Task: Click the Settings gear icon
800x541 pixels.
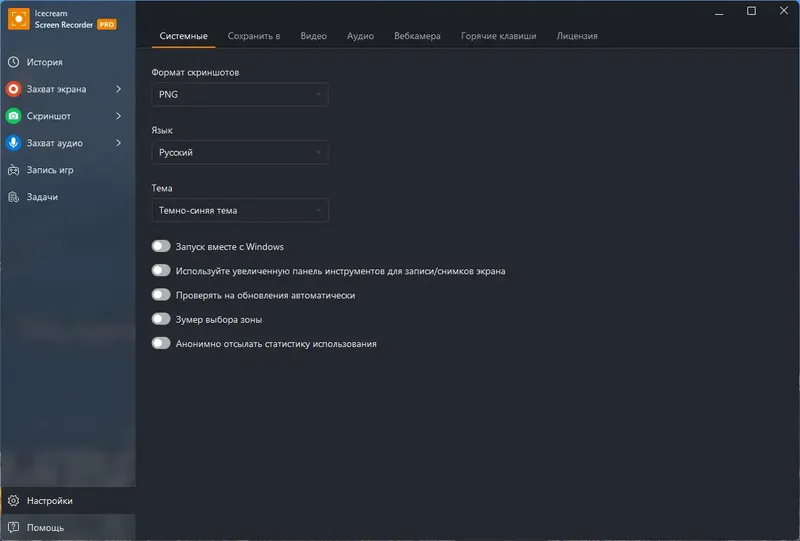Action: [14, 500]
